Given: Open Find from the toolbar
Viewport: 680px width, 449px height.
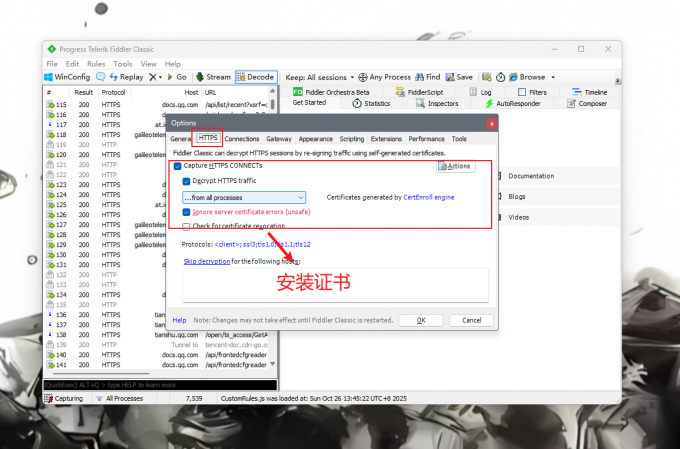Looking at the screenshot, I should [427, 77].
